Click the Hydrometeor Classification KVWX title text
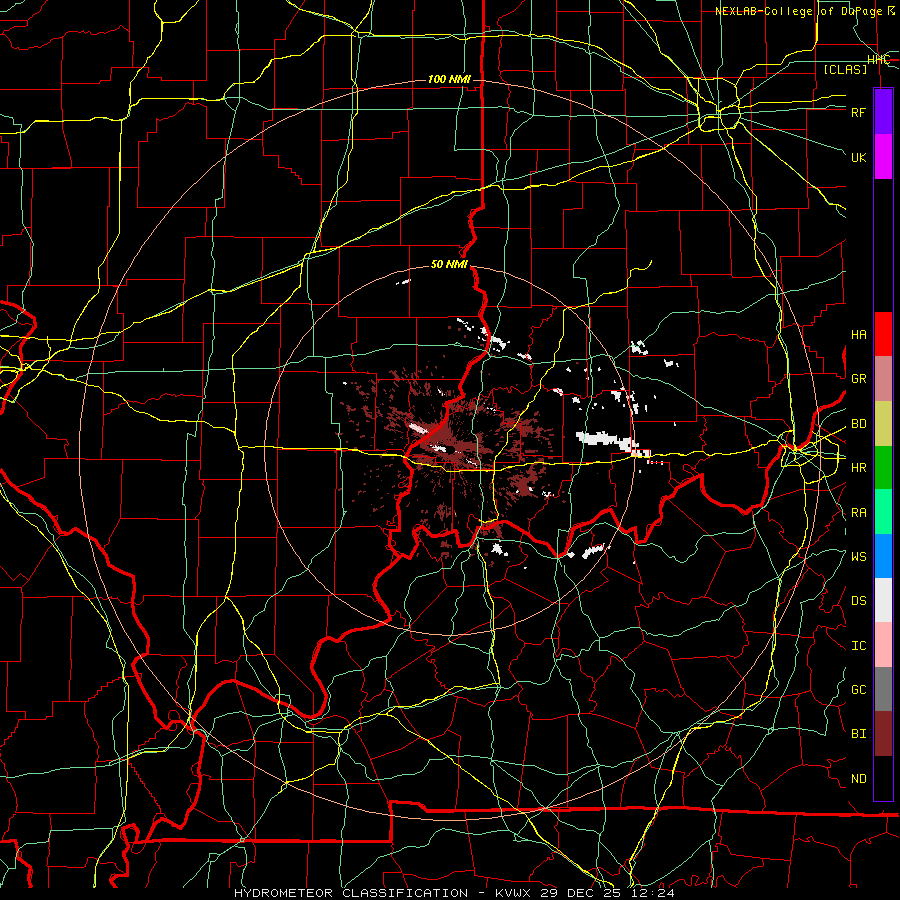Image resolution: width=900 pixels, height=900 pixels. tap(454, 893)
